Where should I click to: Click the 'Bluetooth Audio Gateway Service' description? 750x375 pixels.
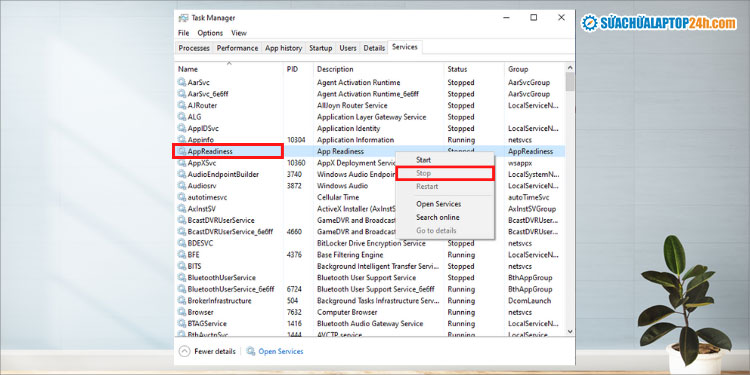pyautogui.click(x=370, y=323)
